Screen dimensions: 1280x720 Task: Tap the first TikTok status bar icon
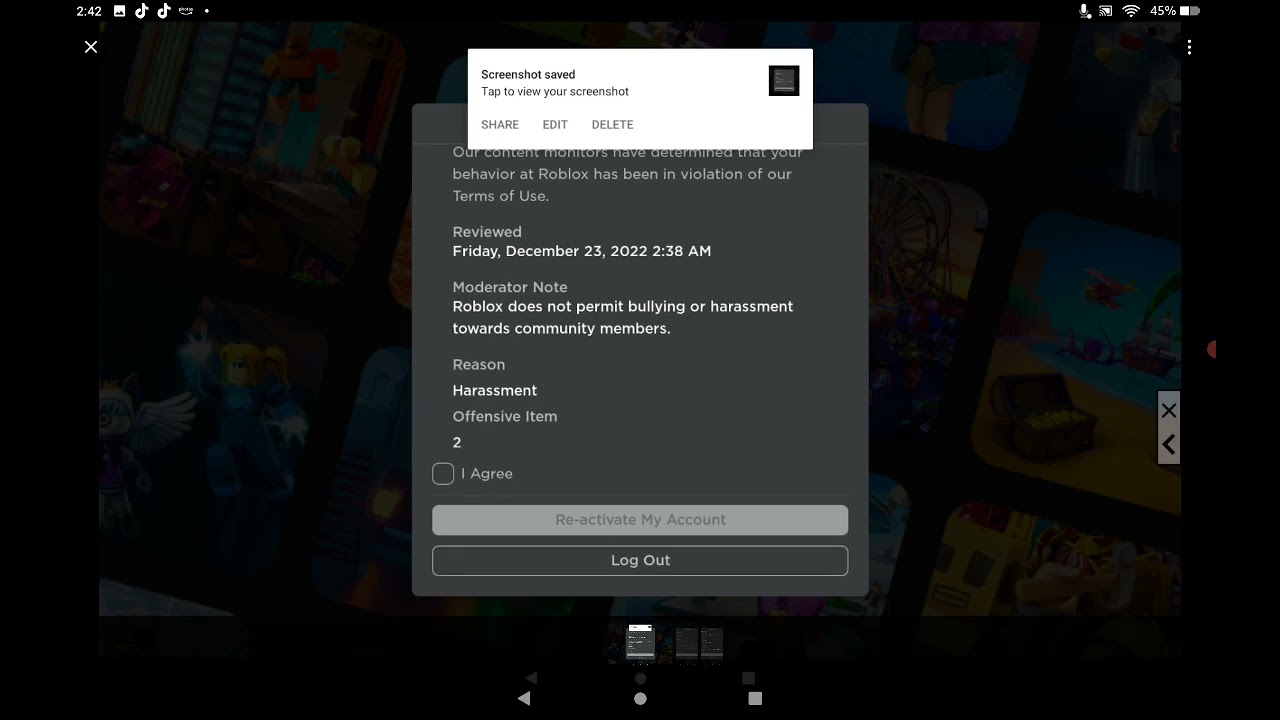coord(141,11)
